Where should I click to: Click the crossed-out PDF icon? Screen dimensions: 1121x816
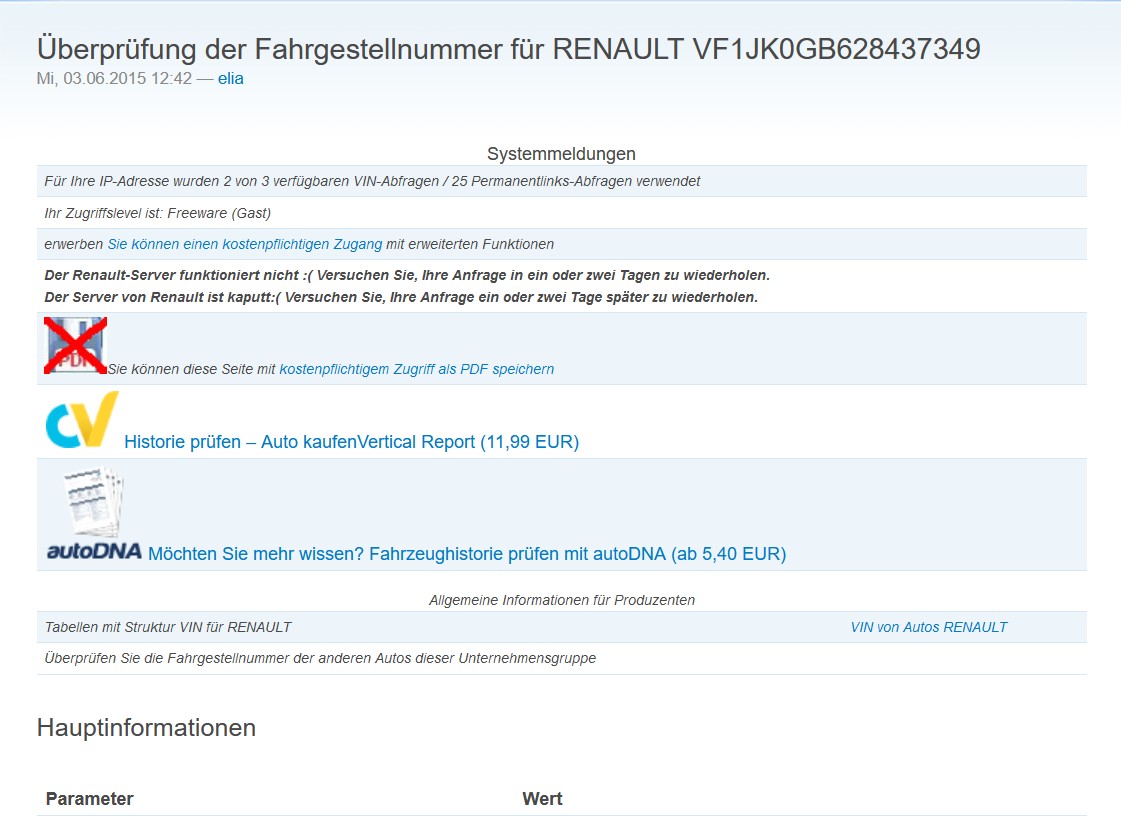75,346
